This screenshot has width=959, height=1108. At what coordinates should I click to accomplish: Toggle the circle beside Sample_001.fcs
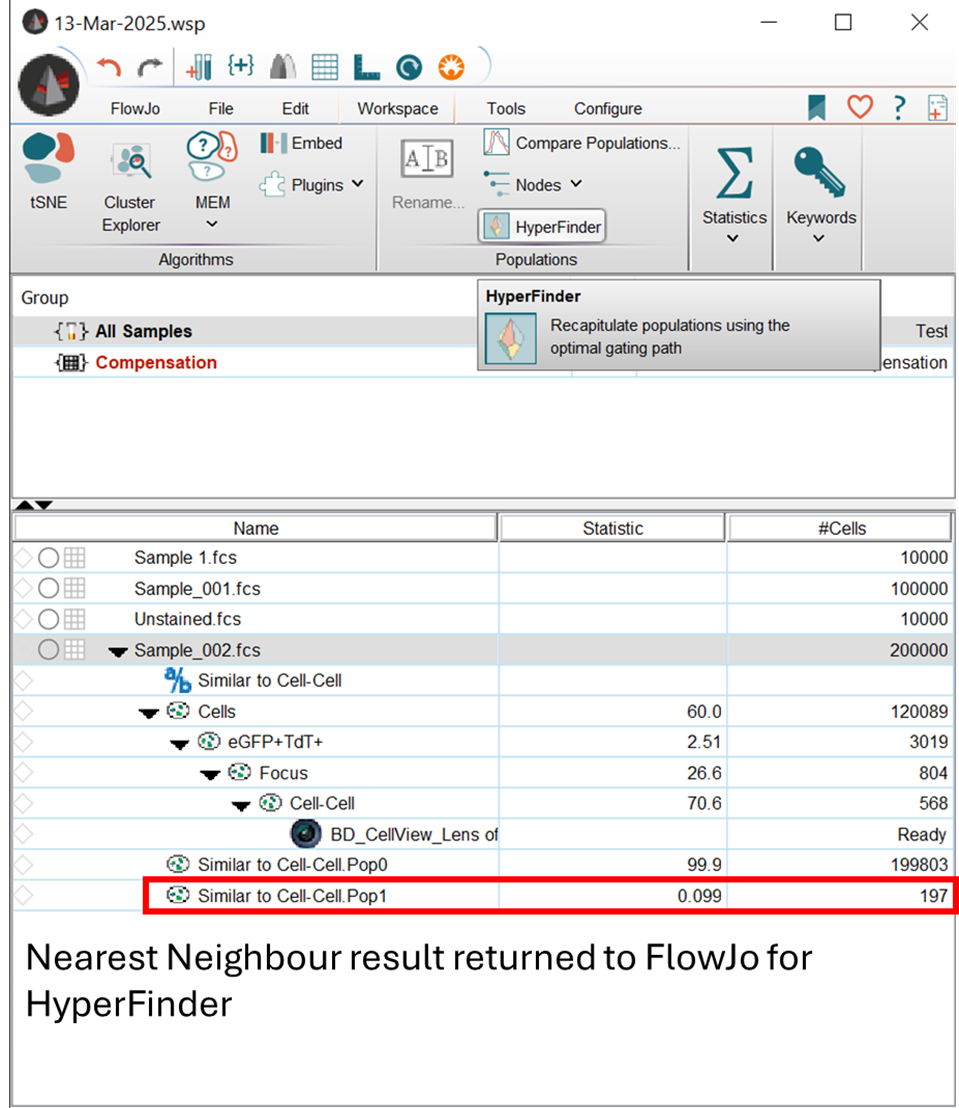pos(48,588)
